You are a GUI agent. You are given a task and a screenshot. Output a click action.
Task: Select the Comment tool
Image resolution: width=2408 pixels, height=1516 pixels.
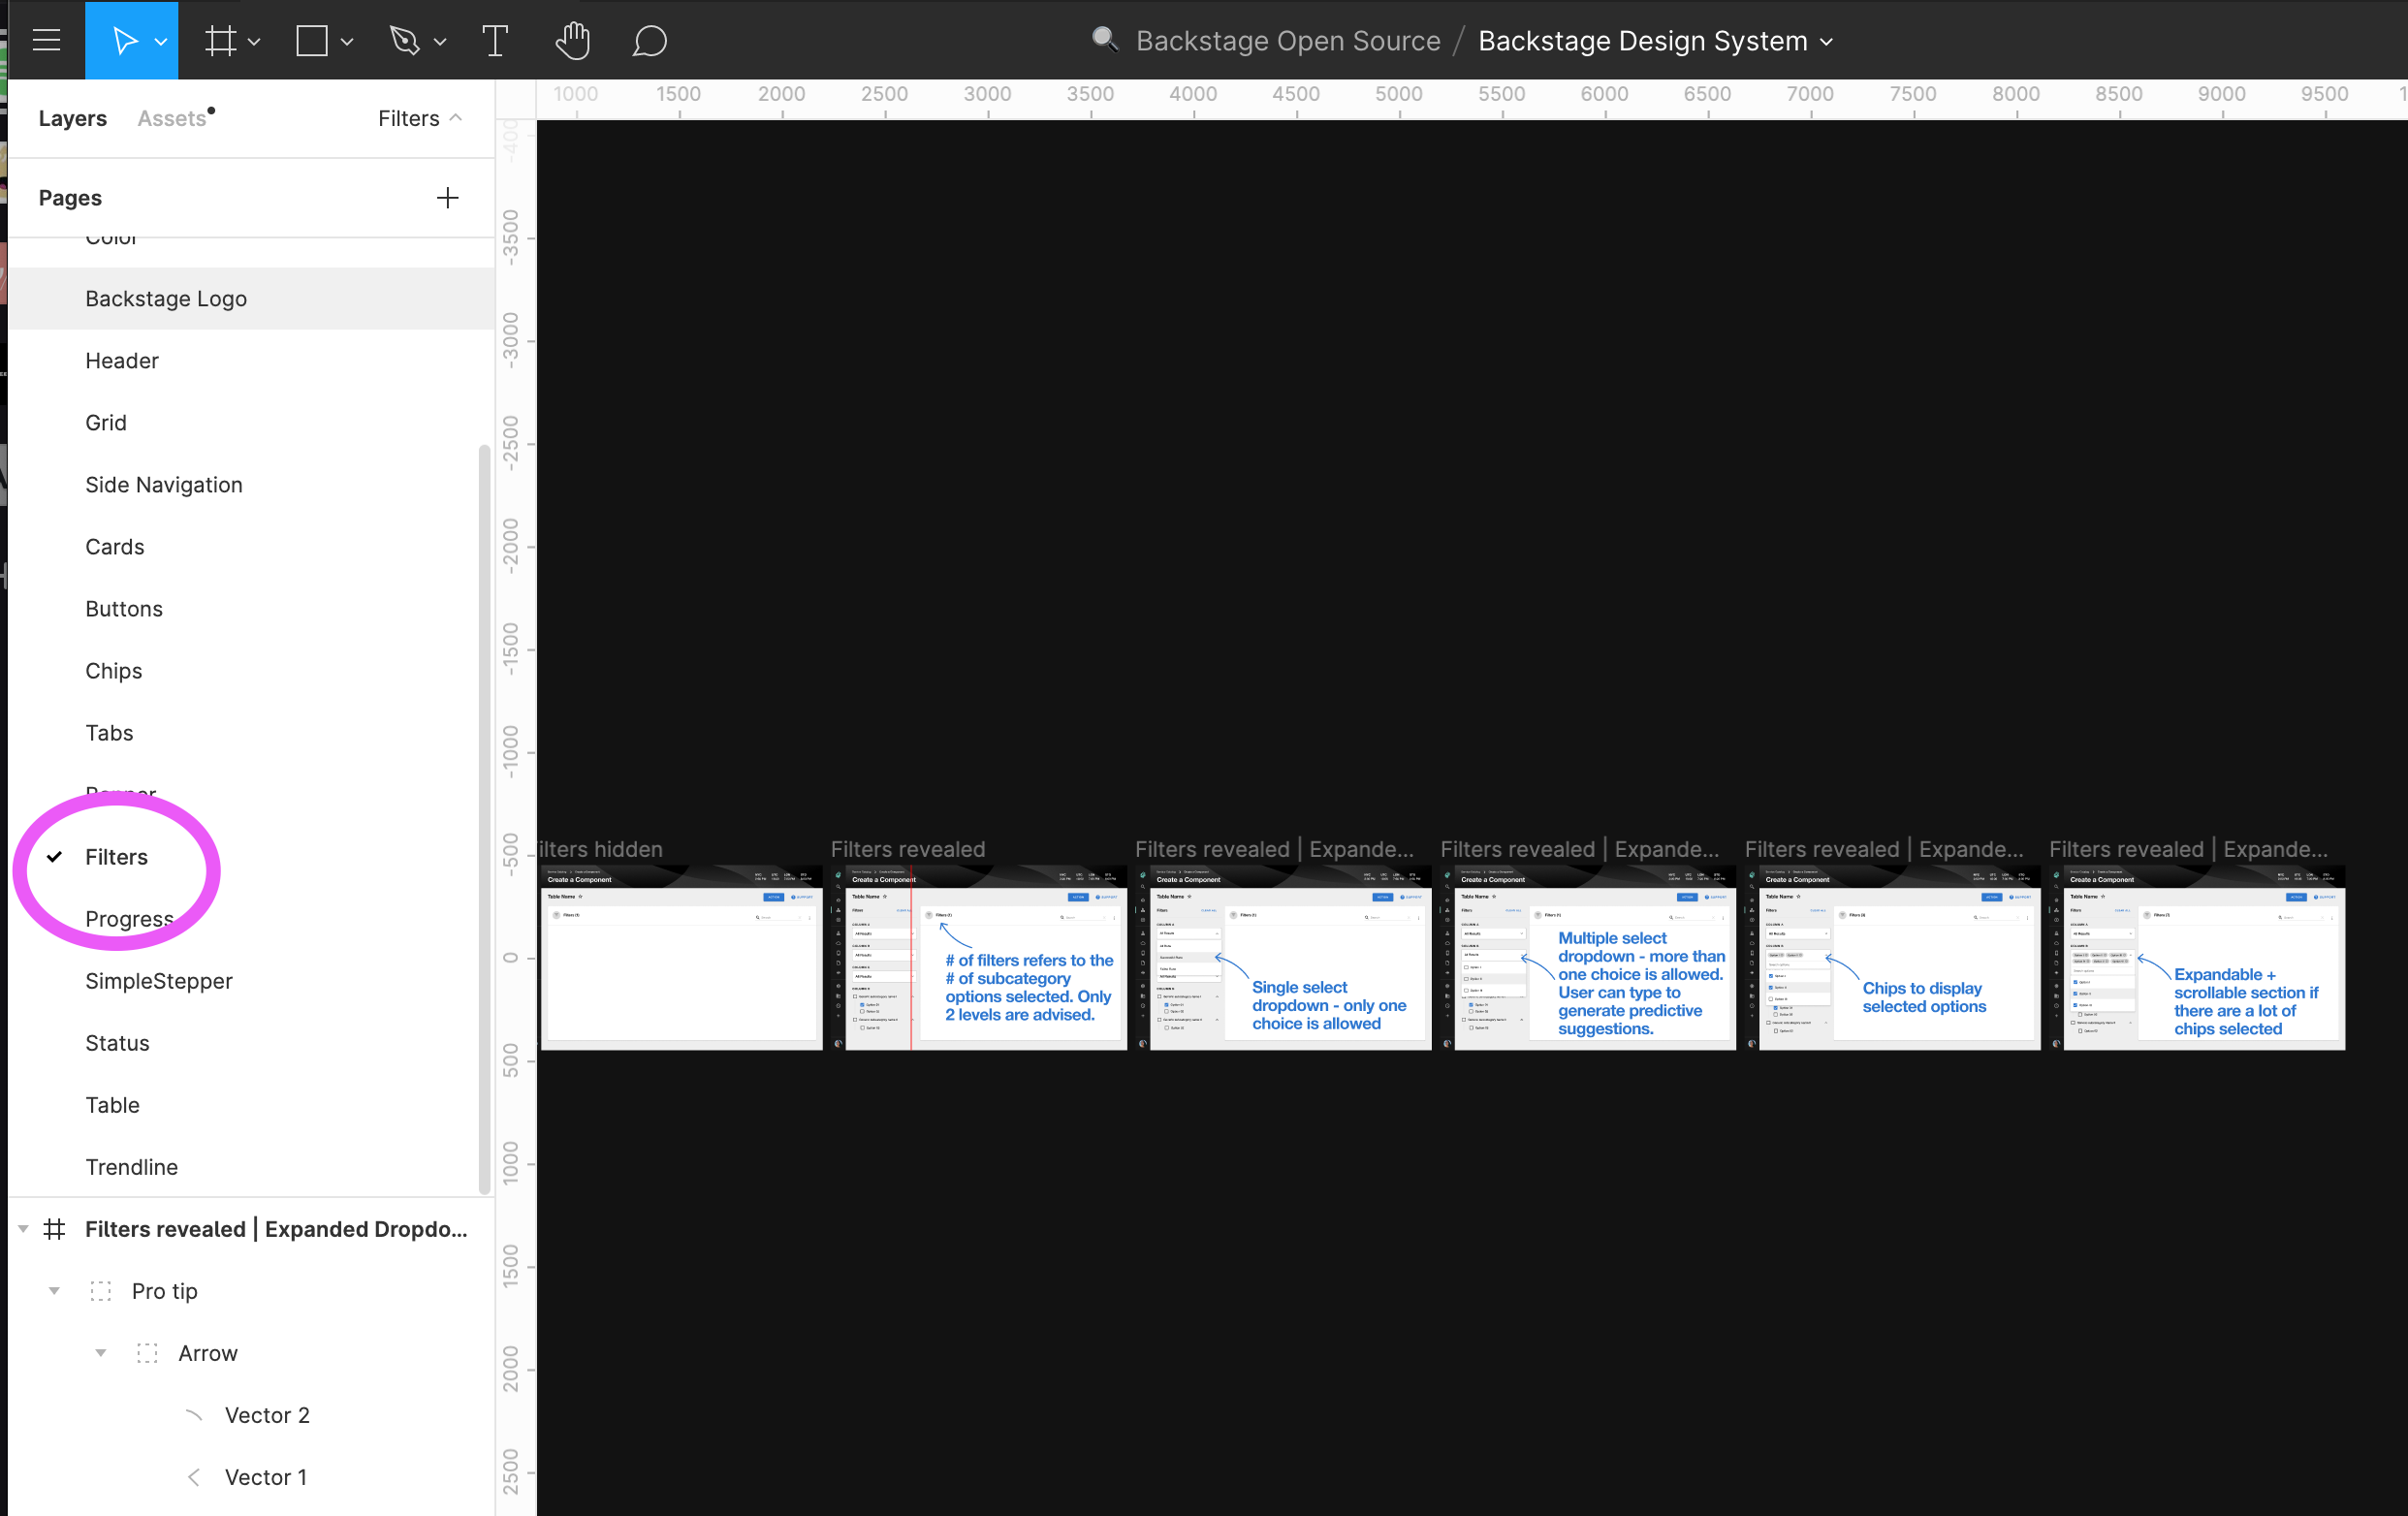tap(650, 41)
